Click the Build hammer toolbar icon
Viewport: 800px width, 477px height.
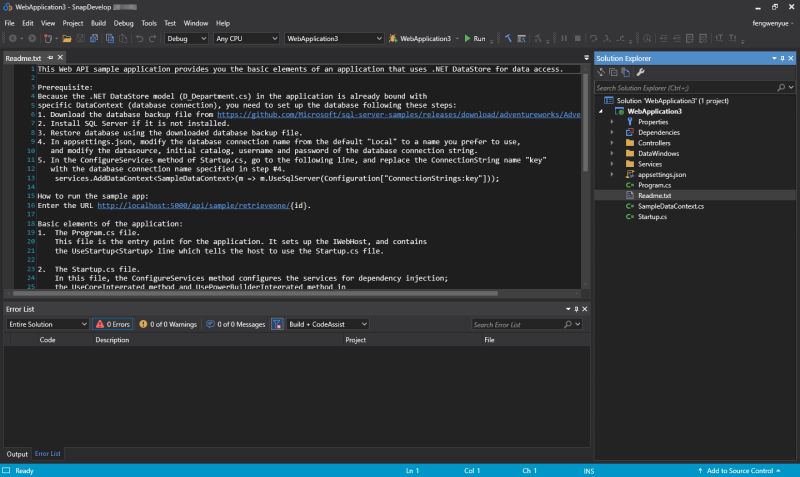coord(508,38)
